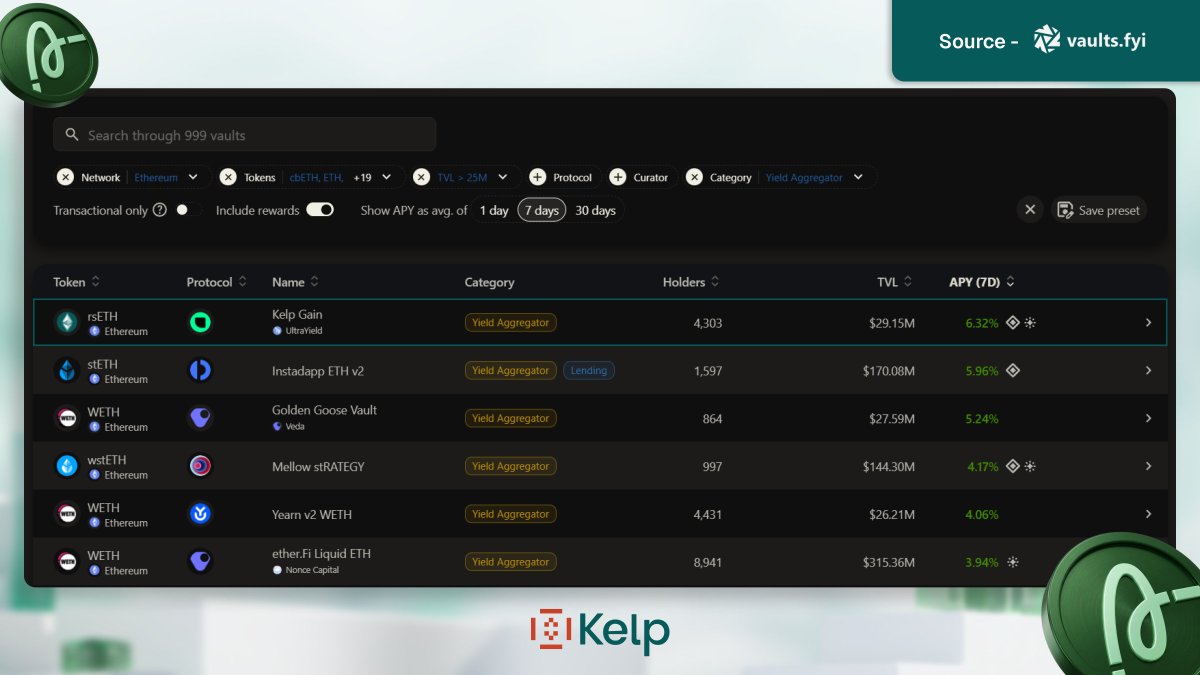Open the Mellow stRATEGY vault
Screen dimensions: 1200x675
(318, 466)
